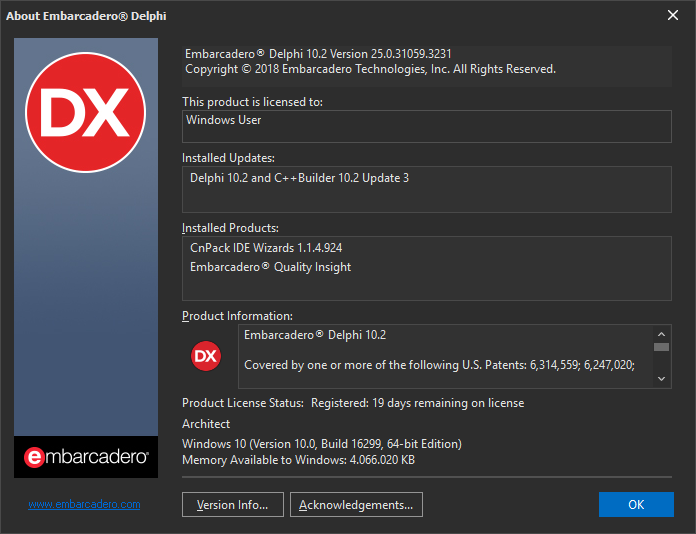This screenshot has width=696, height=534.
Task: Click the Product Information scrollbar thumb
Action: [x=661, y=347]
